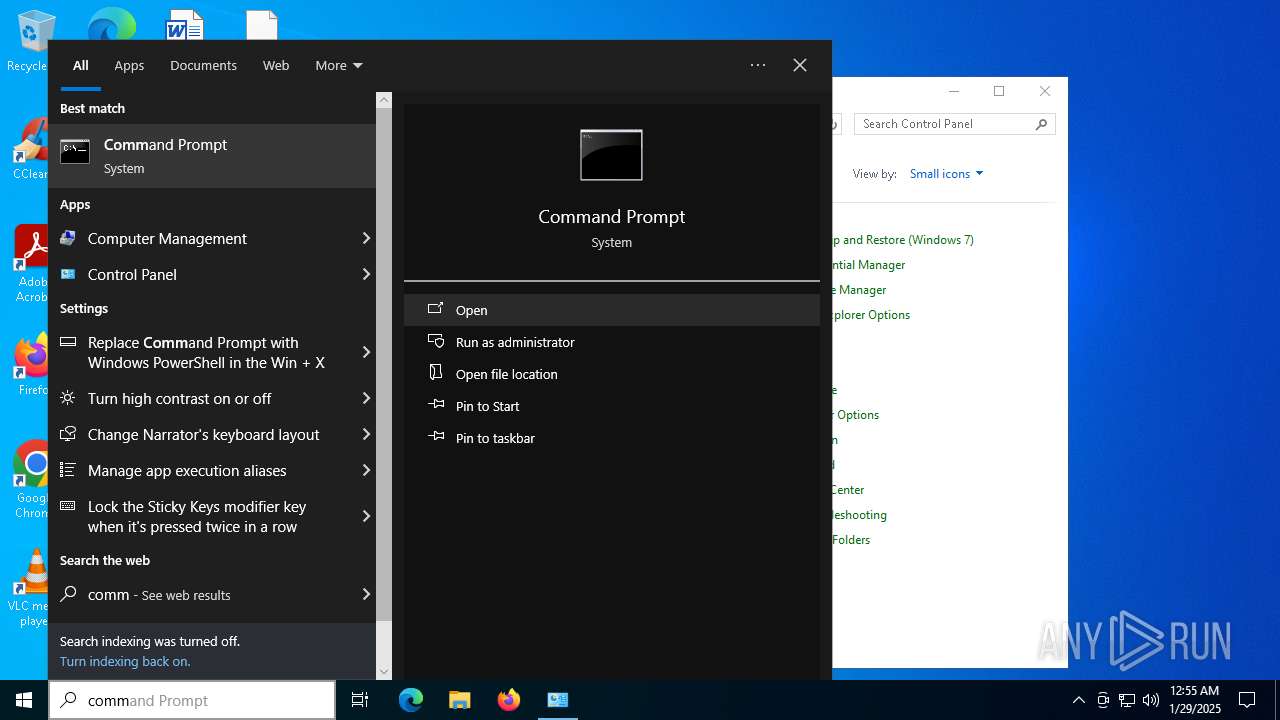
Task: Open the notification center icon
Action: point(1247,700)
